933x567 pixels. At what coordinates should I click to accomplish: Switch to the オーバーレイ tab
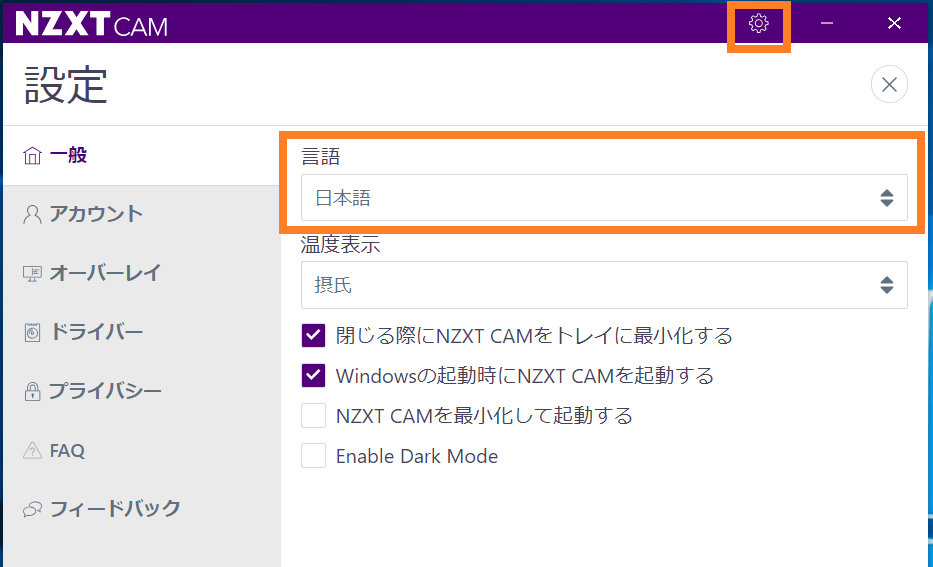[142, 273]
